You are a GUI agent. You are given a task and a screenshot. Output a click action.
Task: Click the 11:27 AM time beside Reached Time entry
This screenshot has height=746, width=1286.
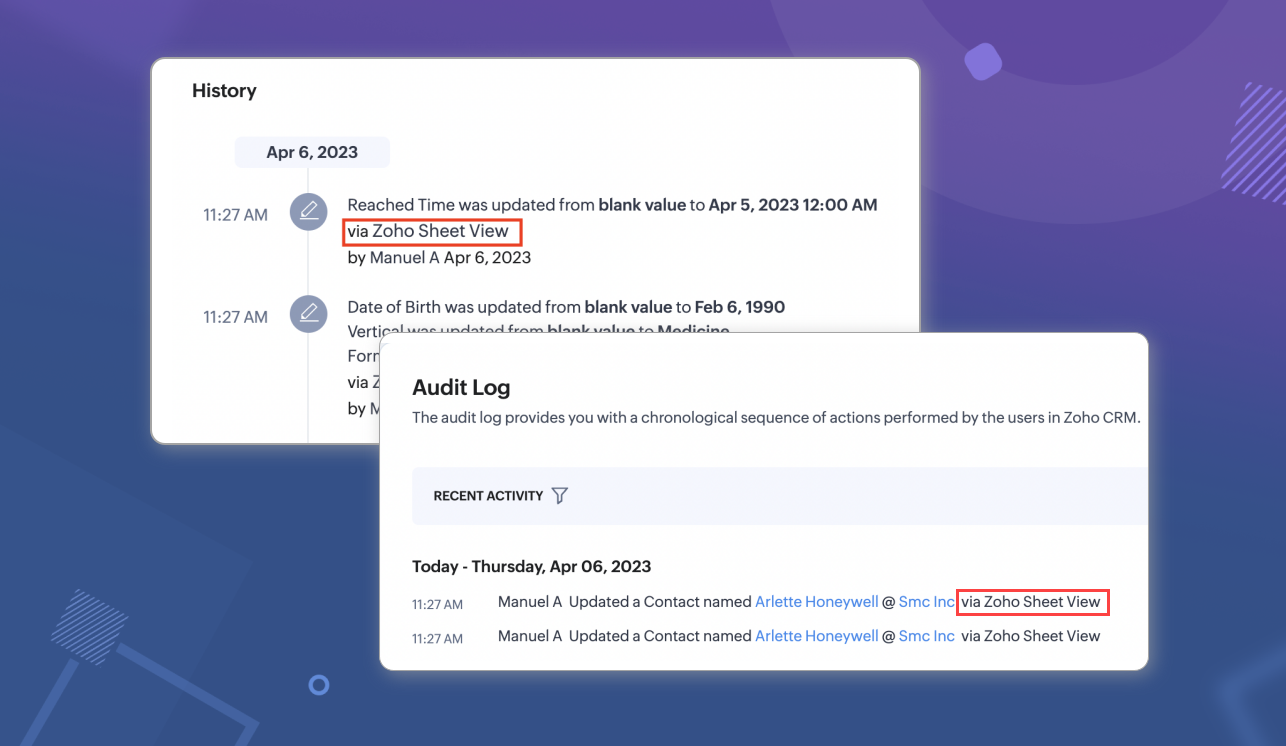[235, 215]
